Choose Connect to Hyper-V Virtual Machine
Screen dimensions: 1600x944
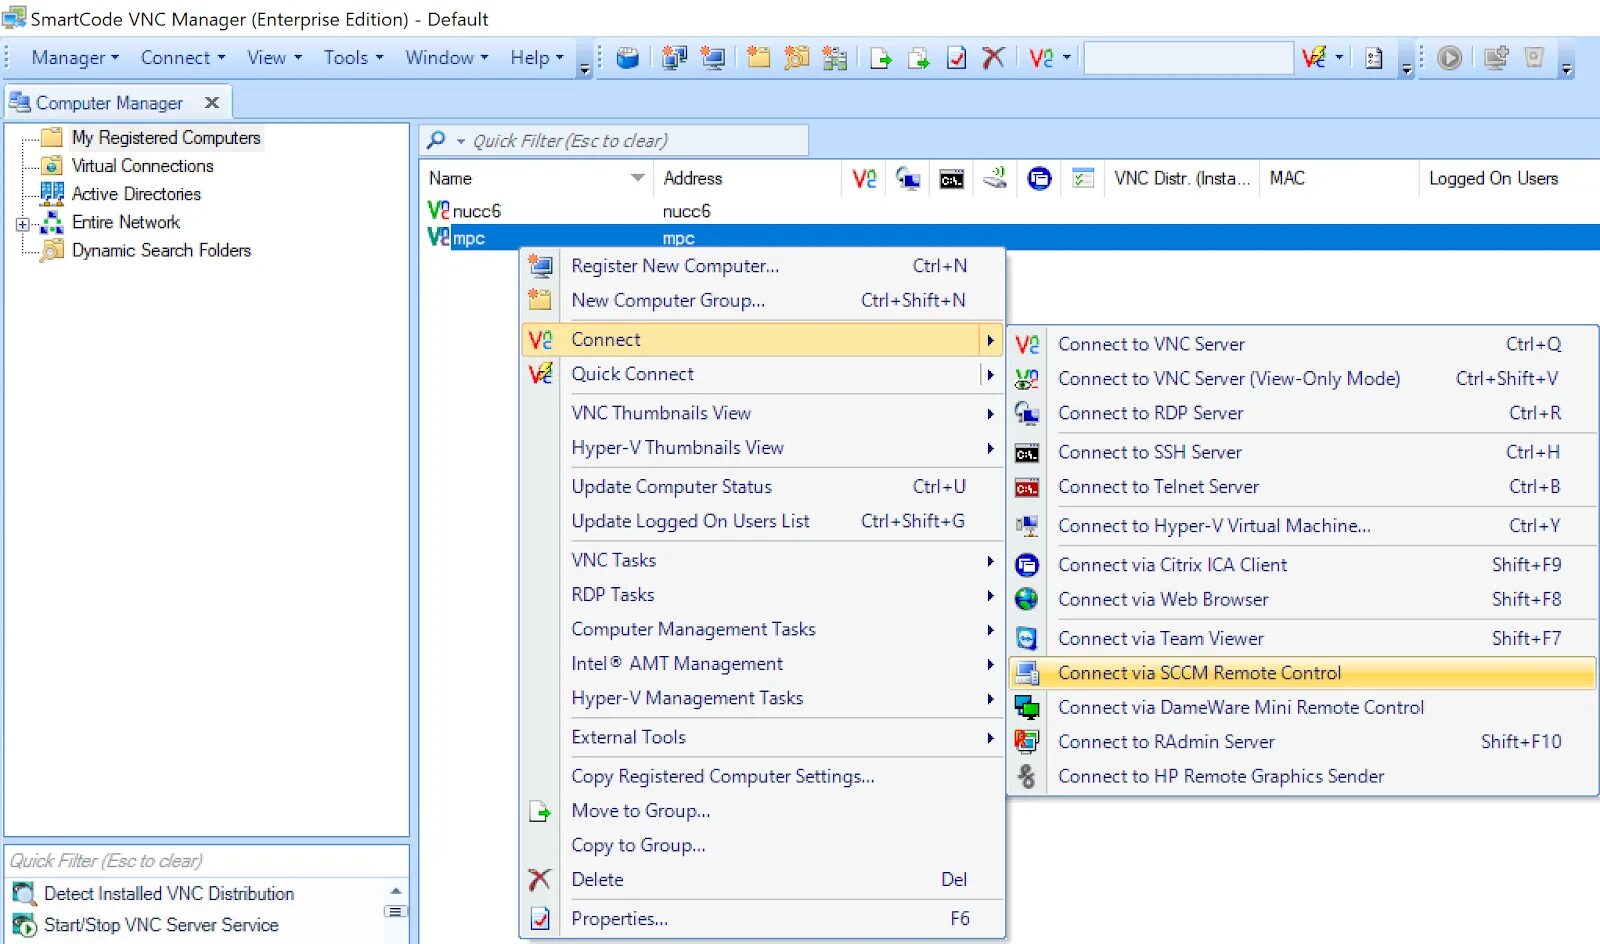click(x=1301, y=526)
